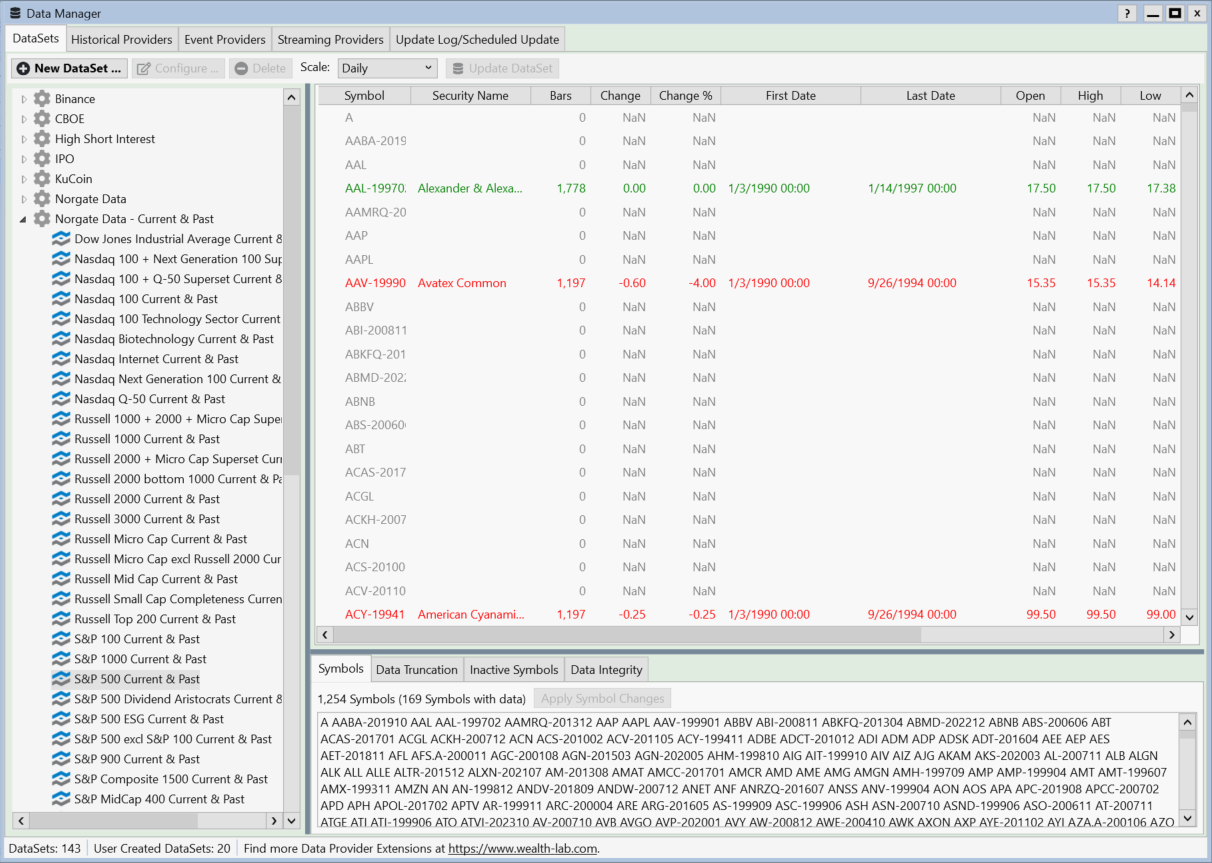Click the High Short Interest gear icon
Viewport: 1212px width, 863px height.
42,139
